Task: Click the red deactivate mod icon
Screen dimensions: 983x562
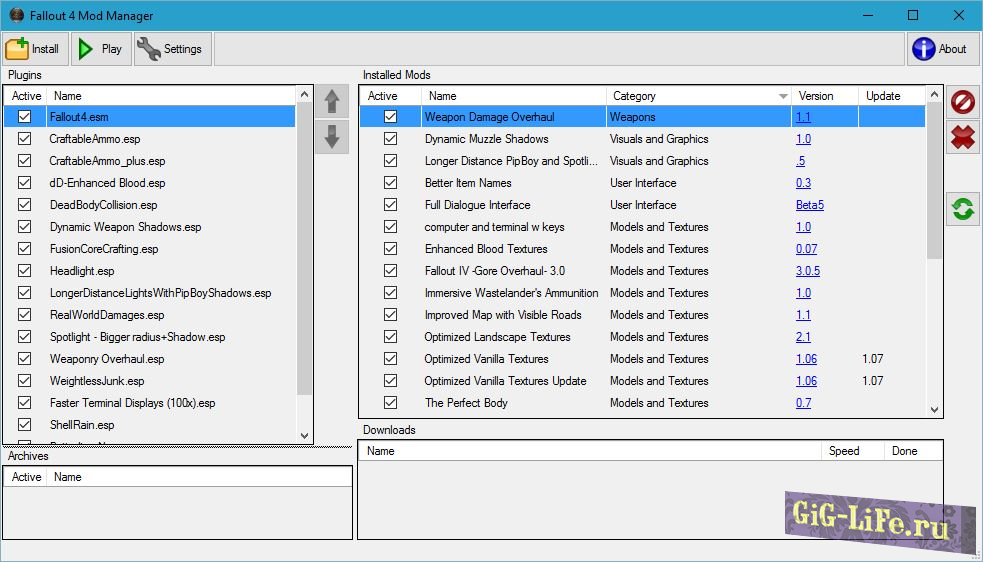Action: (962, 102)
